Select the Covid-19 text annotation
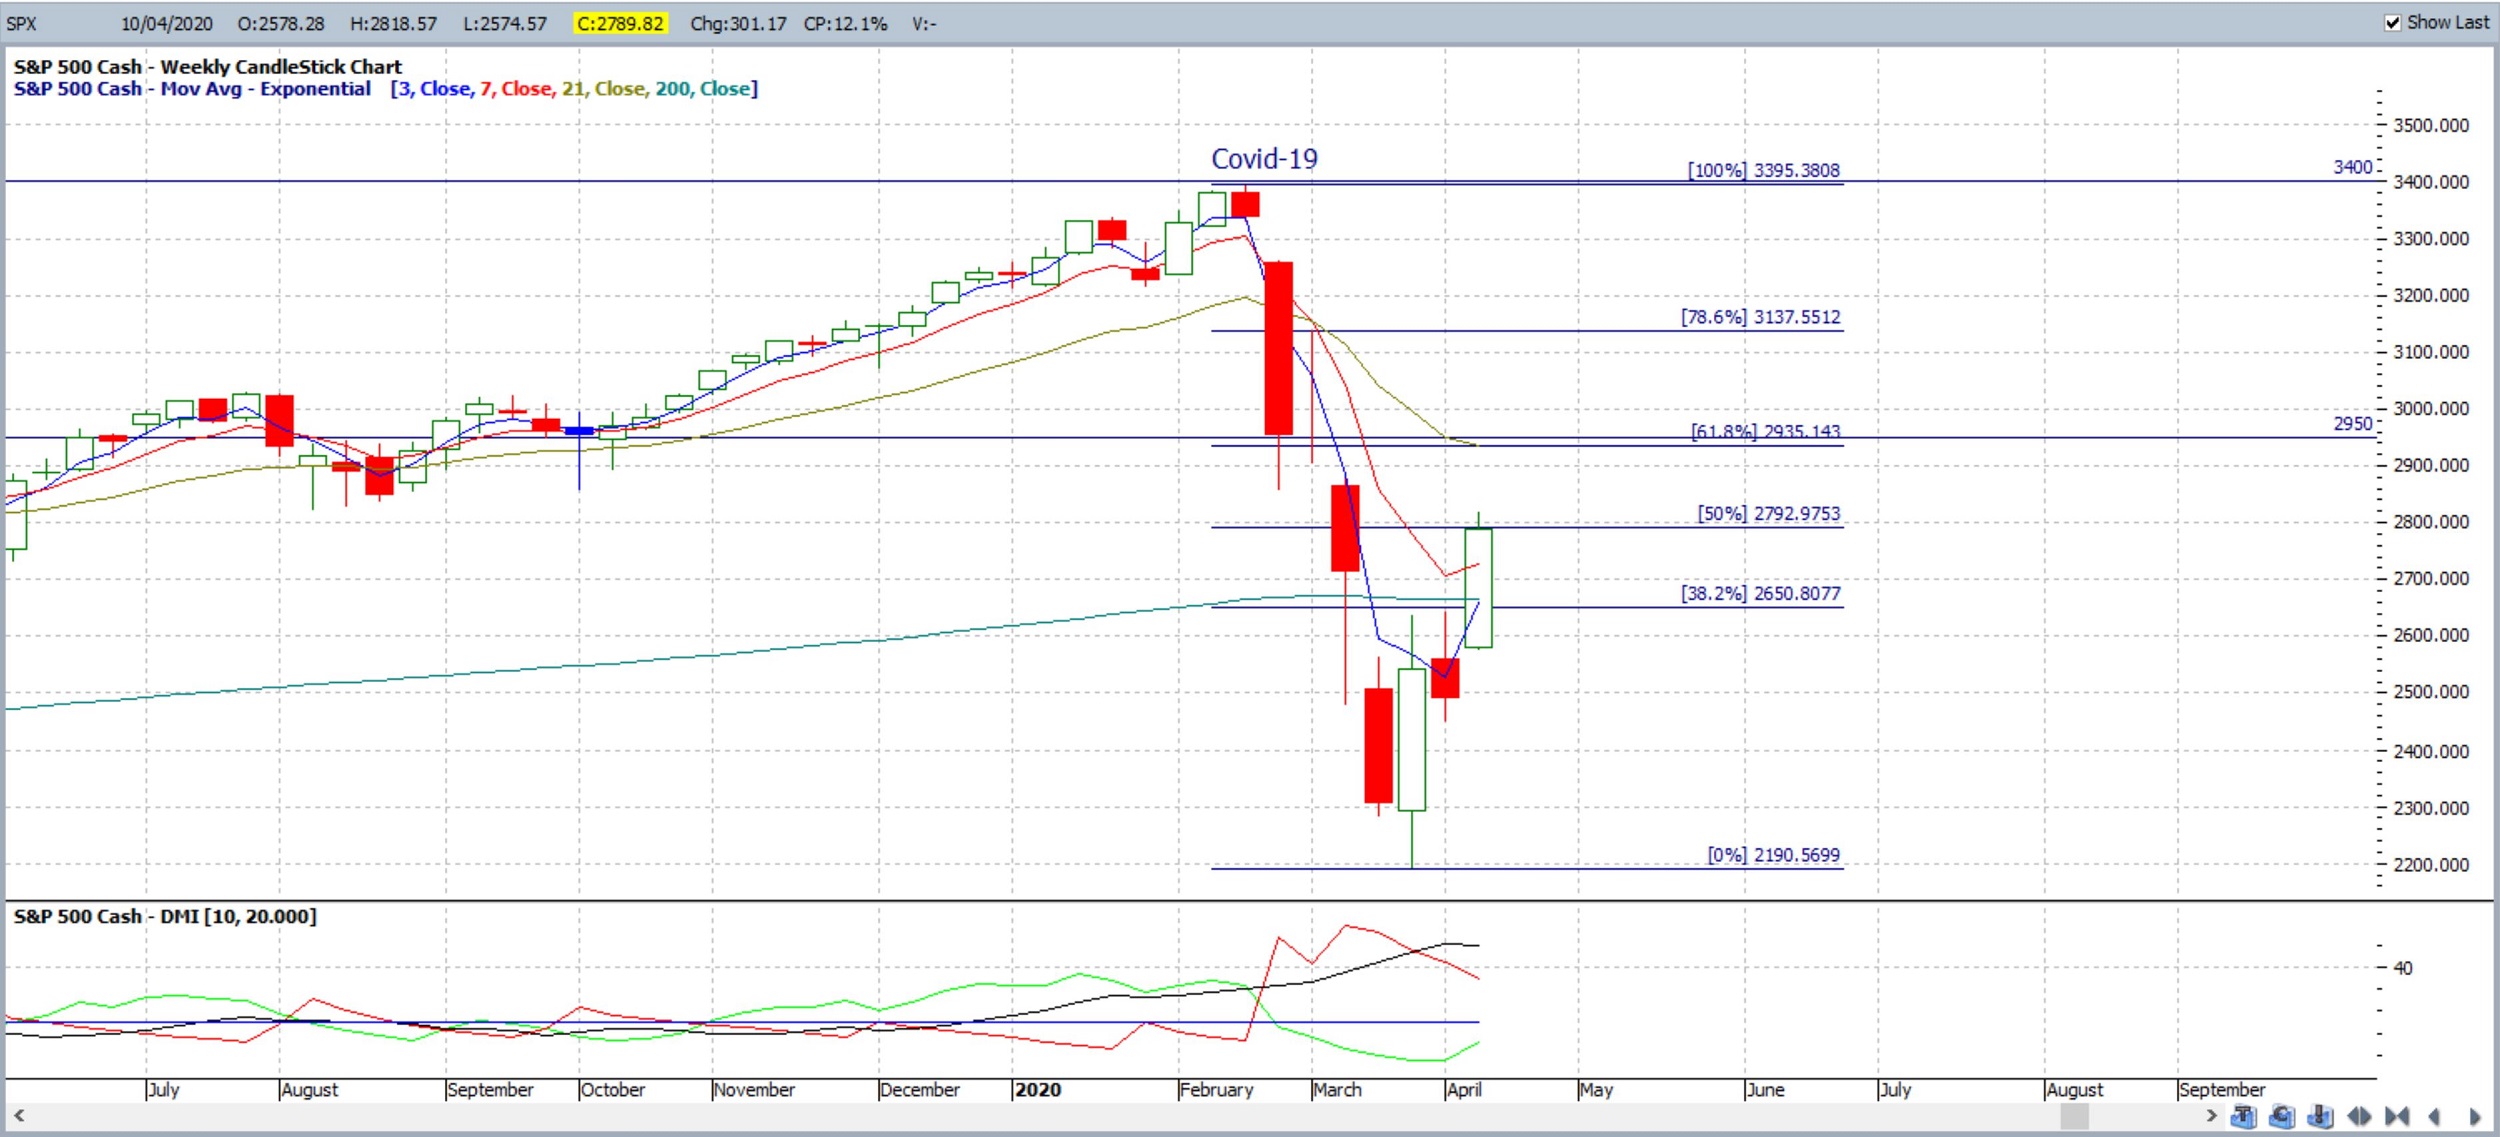The width and height of the screenshot is (2500, 1137). [1264, 159]
